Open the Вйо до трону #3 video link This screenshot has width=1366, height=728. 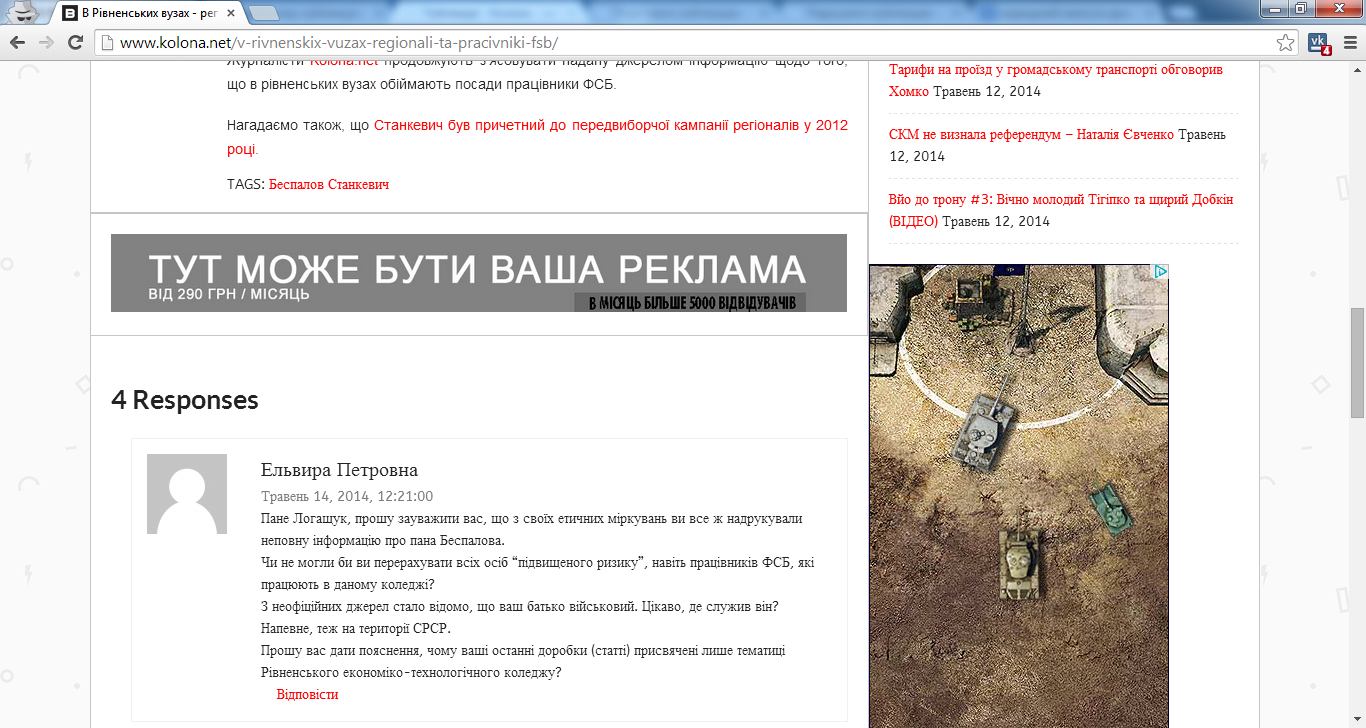(1061, 210)
